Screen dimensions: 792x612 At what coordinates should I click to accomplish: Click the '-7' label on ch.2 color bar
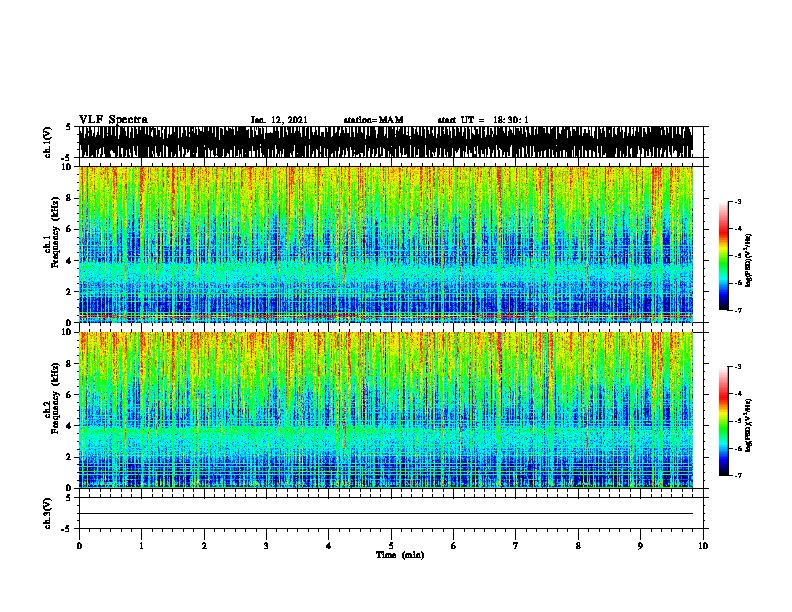coord(737,476)
